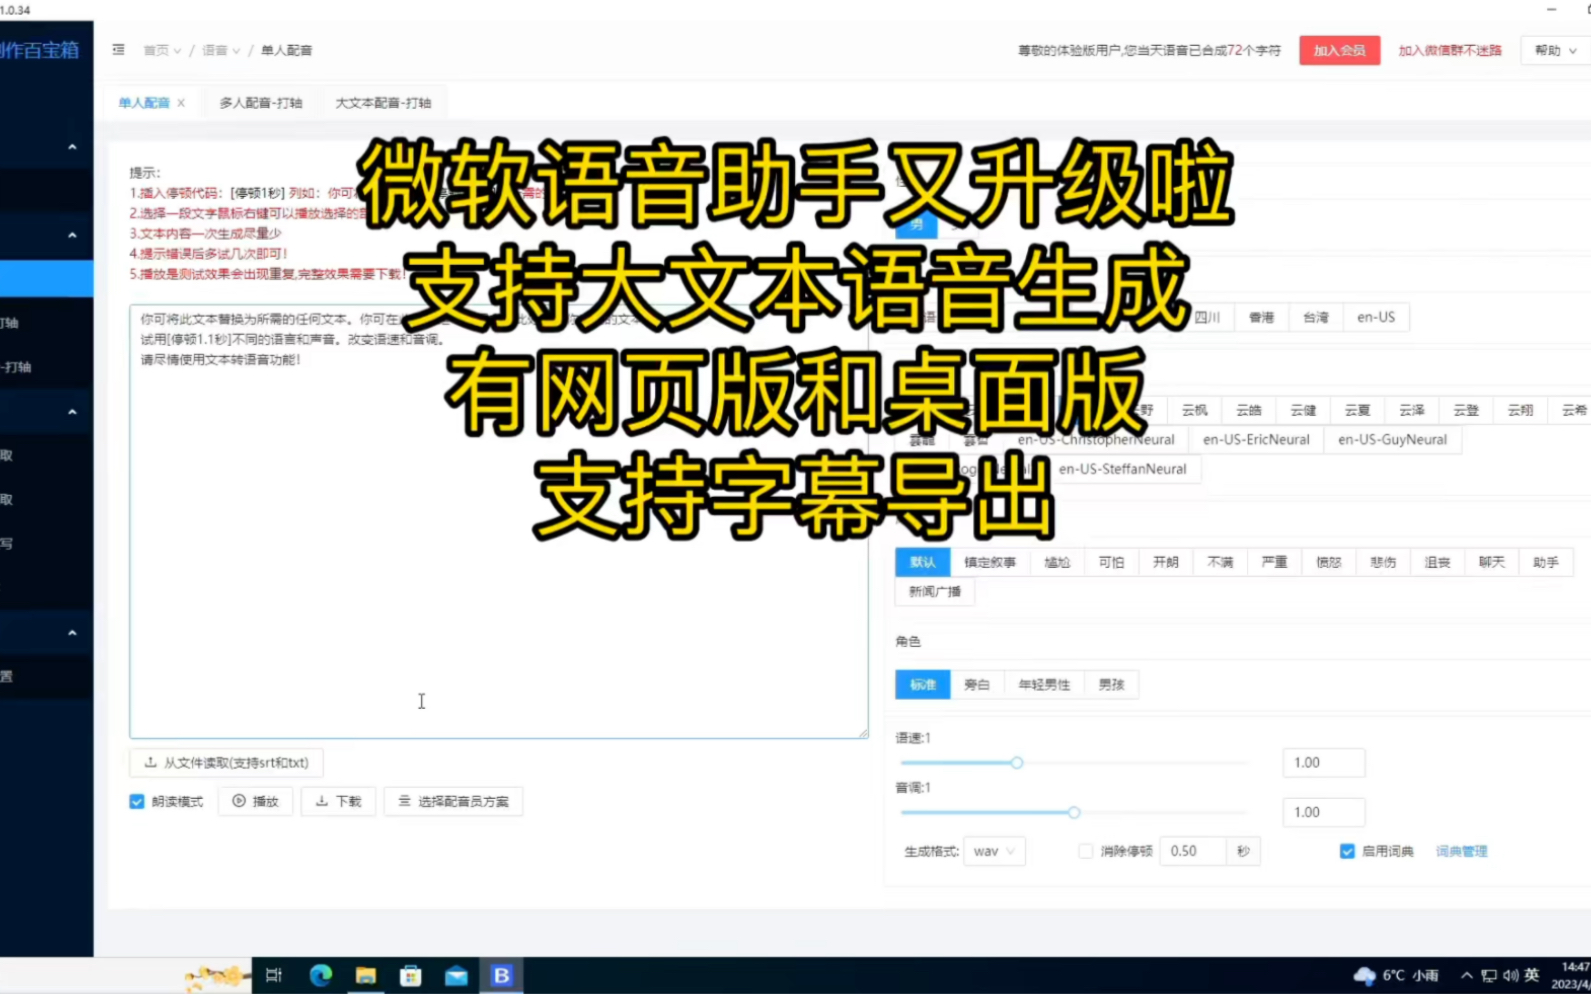Choose the 云健 voice
This screenshot has height=994, width=1591.
[x=1303, y=410]
